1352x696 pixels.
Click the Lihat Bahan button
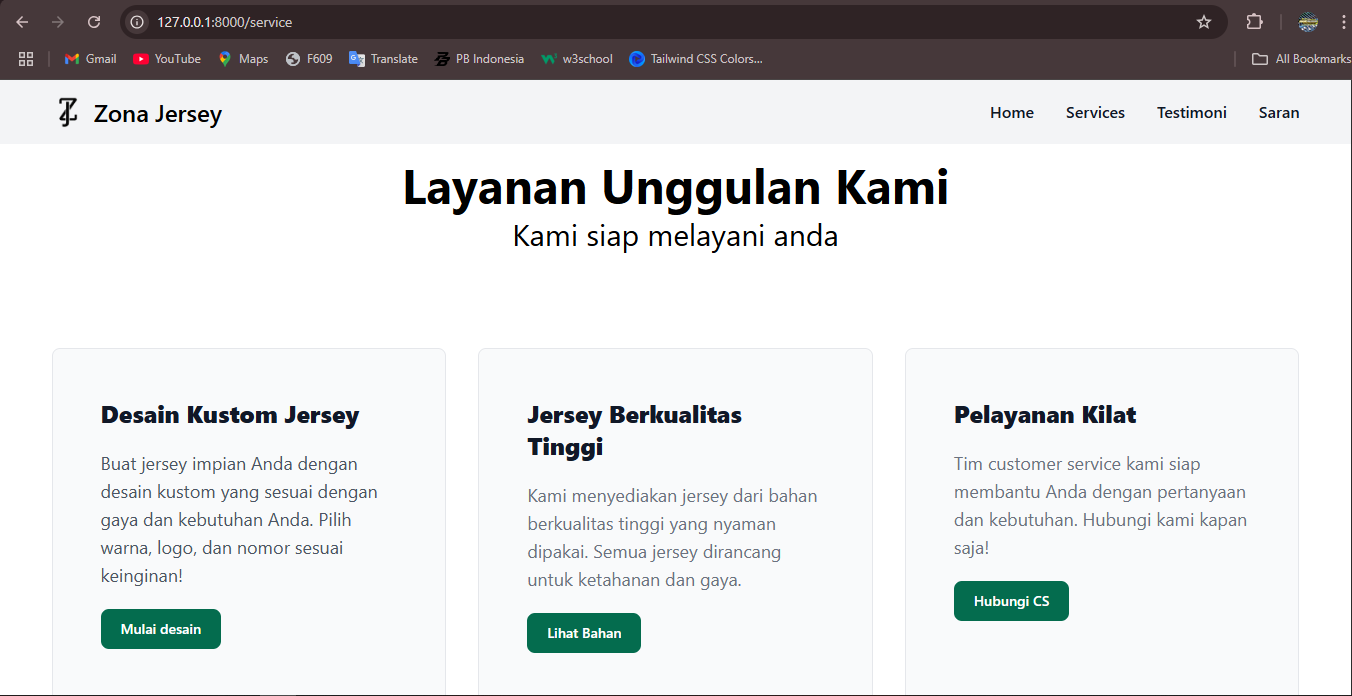584,633
